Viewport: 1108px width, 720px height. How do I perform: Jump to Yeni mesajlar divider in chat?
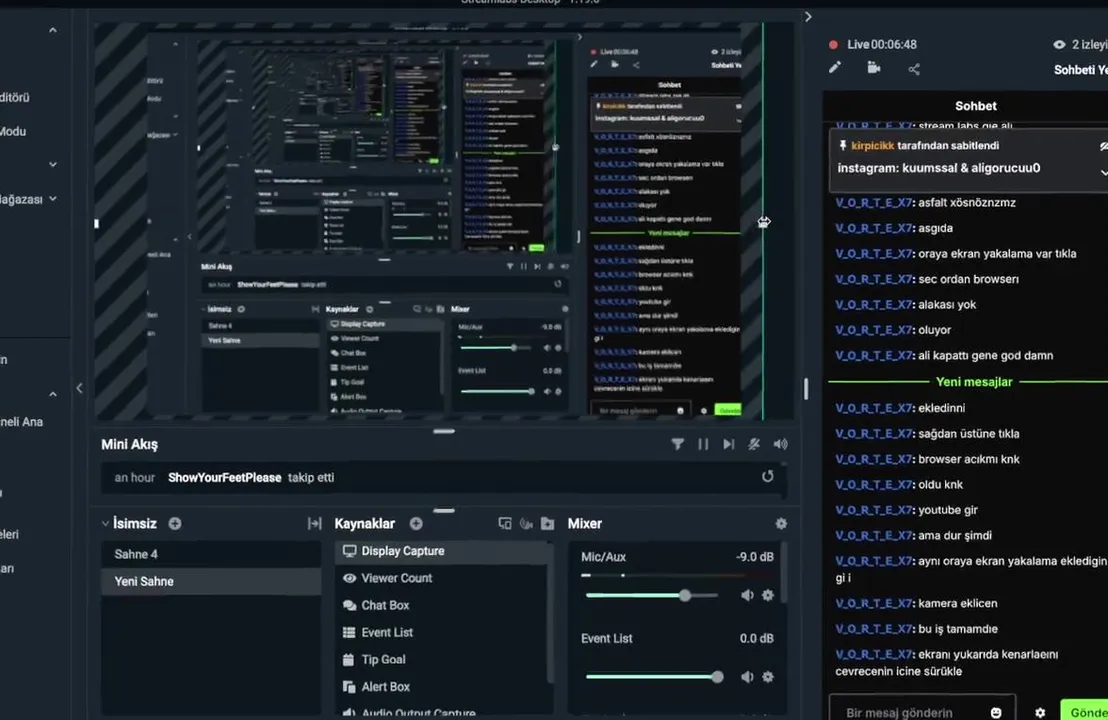point(974,382)
